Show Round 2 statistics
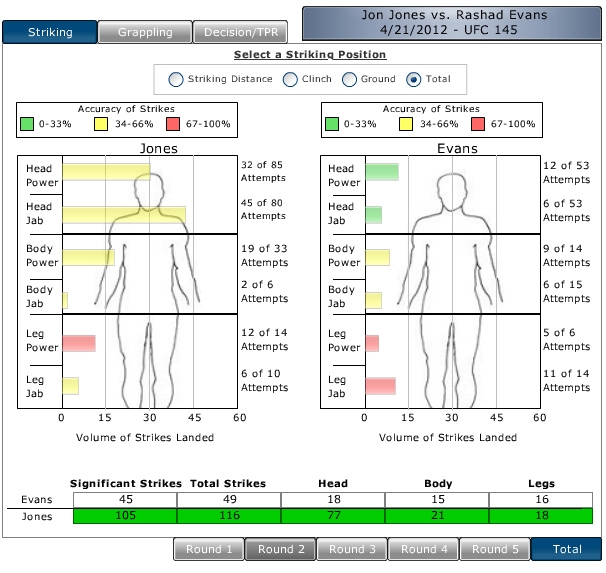The height and width of the screenshot is (573, 606). pos(281,549)
